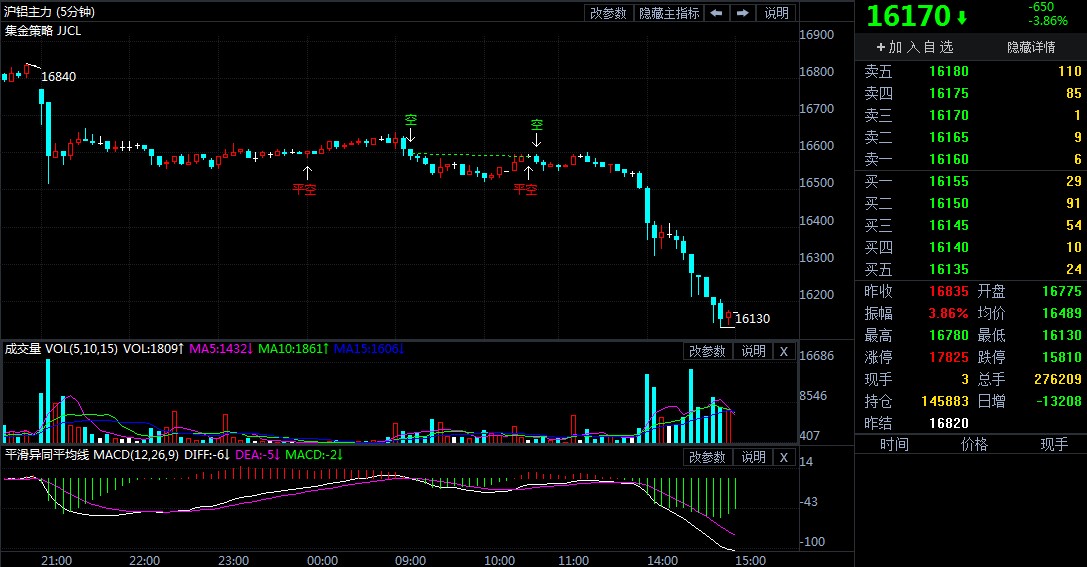Select the 卖五 price 16180
The height and width of the screenshot is (567, 1087).
coord(948,71)
